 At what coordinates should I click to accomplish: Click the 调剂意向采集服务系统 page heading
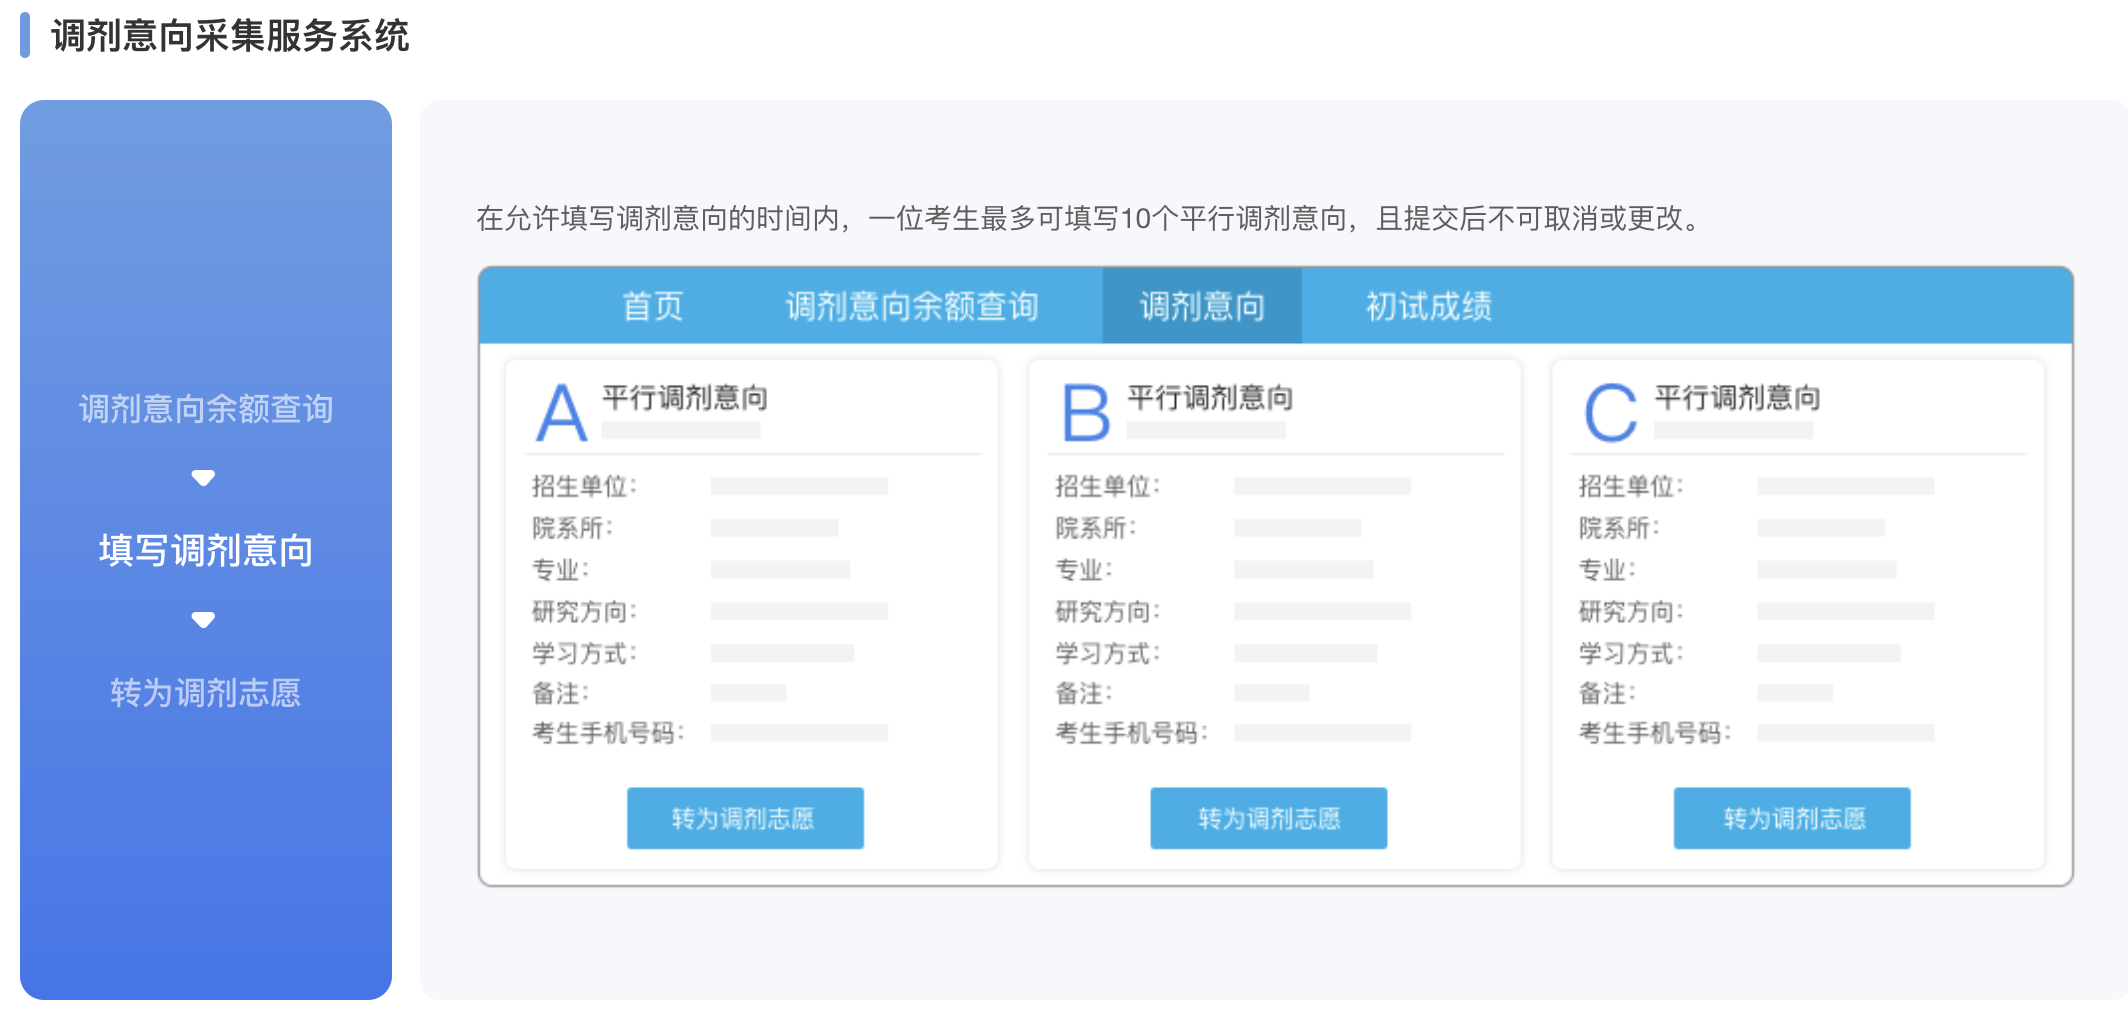pos(230,36)
